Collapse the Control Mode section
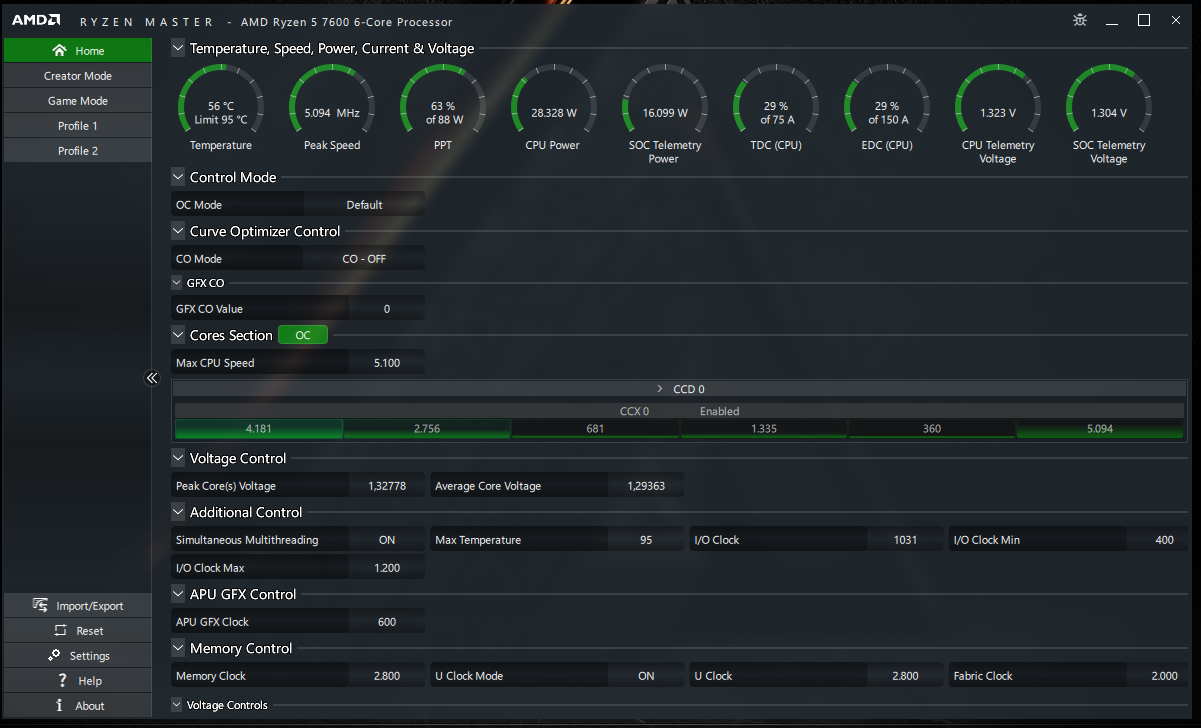This screenshot has height=728, width=1201. [178, 177]
